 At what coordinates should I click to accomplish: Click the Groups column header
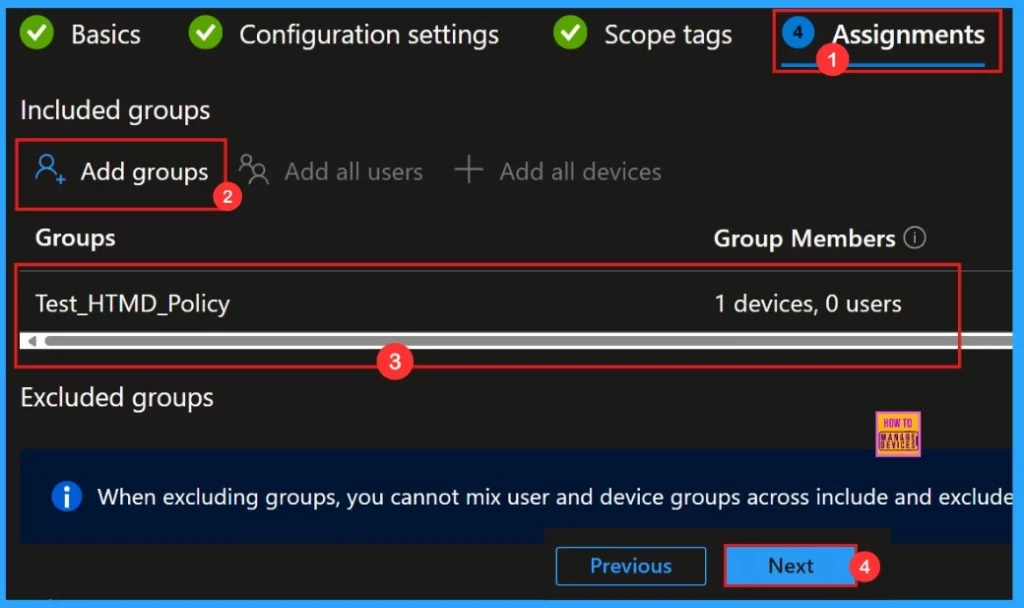coord(75,238)
